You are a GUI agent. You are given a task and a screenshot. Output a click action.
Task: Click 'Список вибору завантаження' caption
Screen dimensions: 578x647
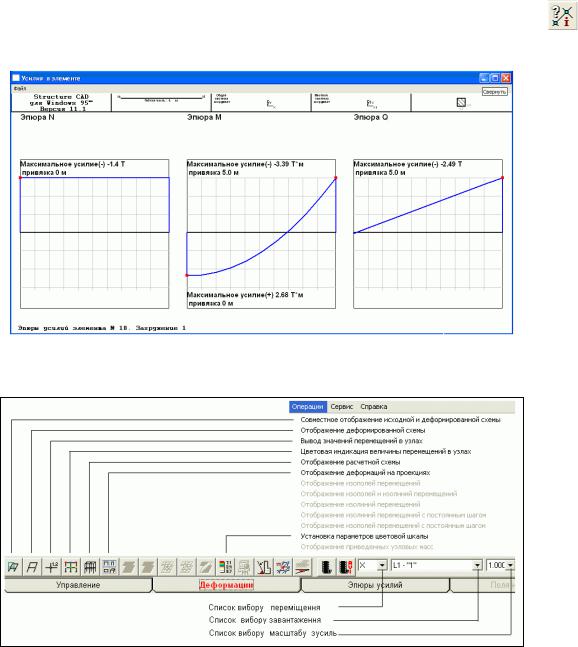(265, 620)
